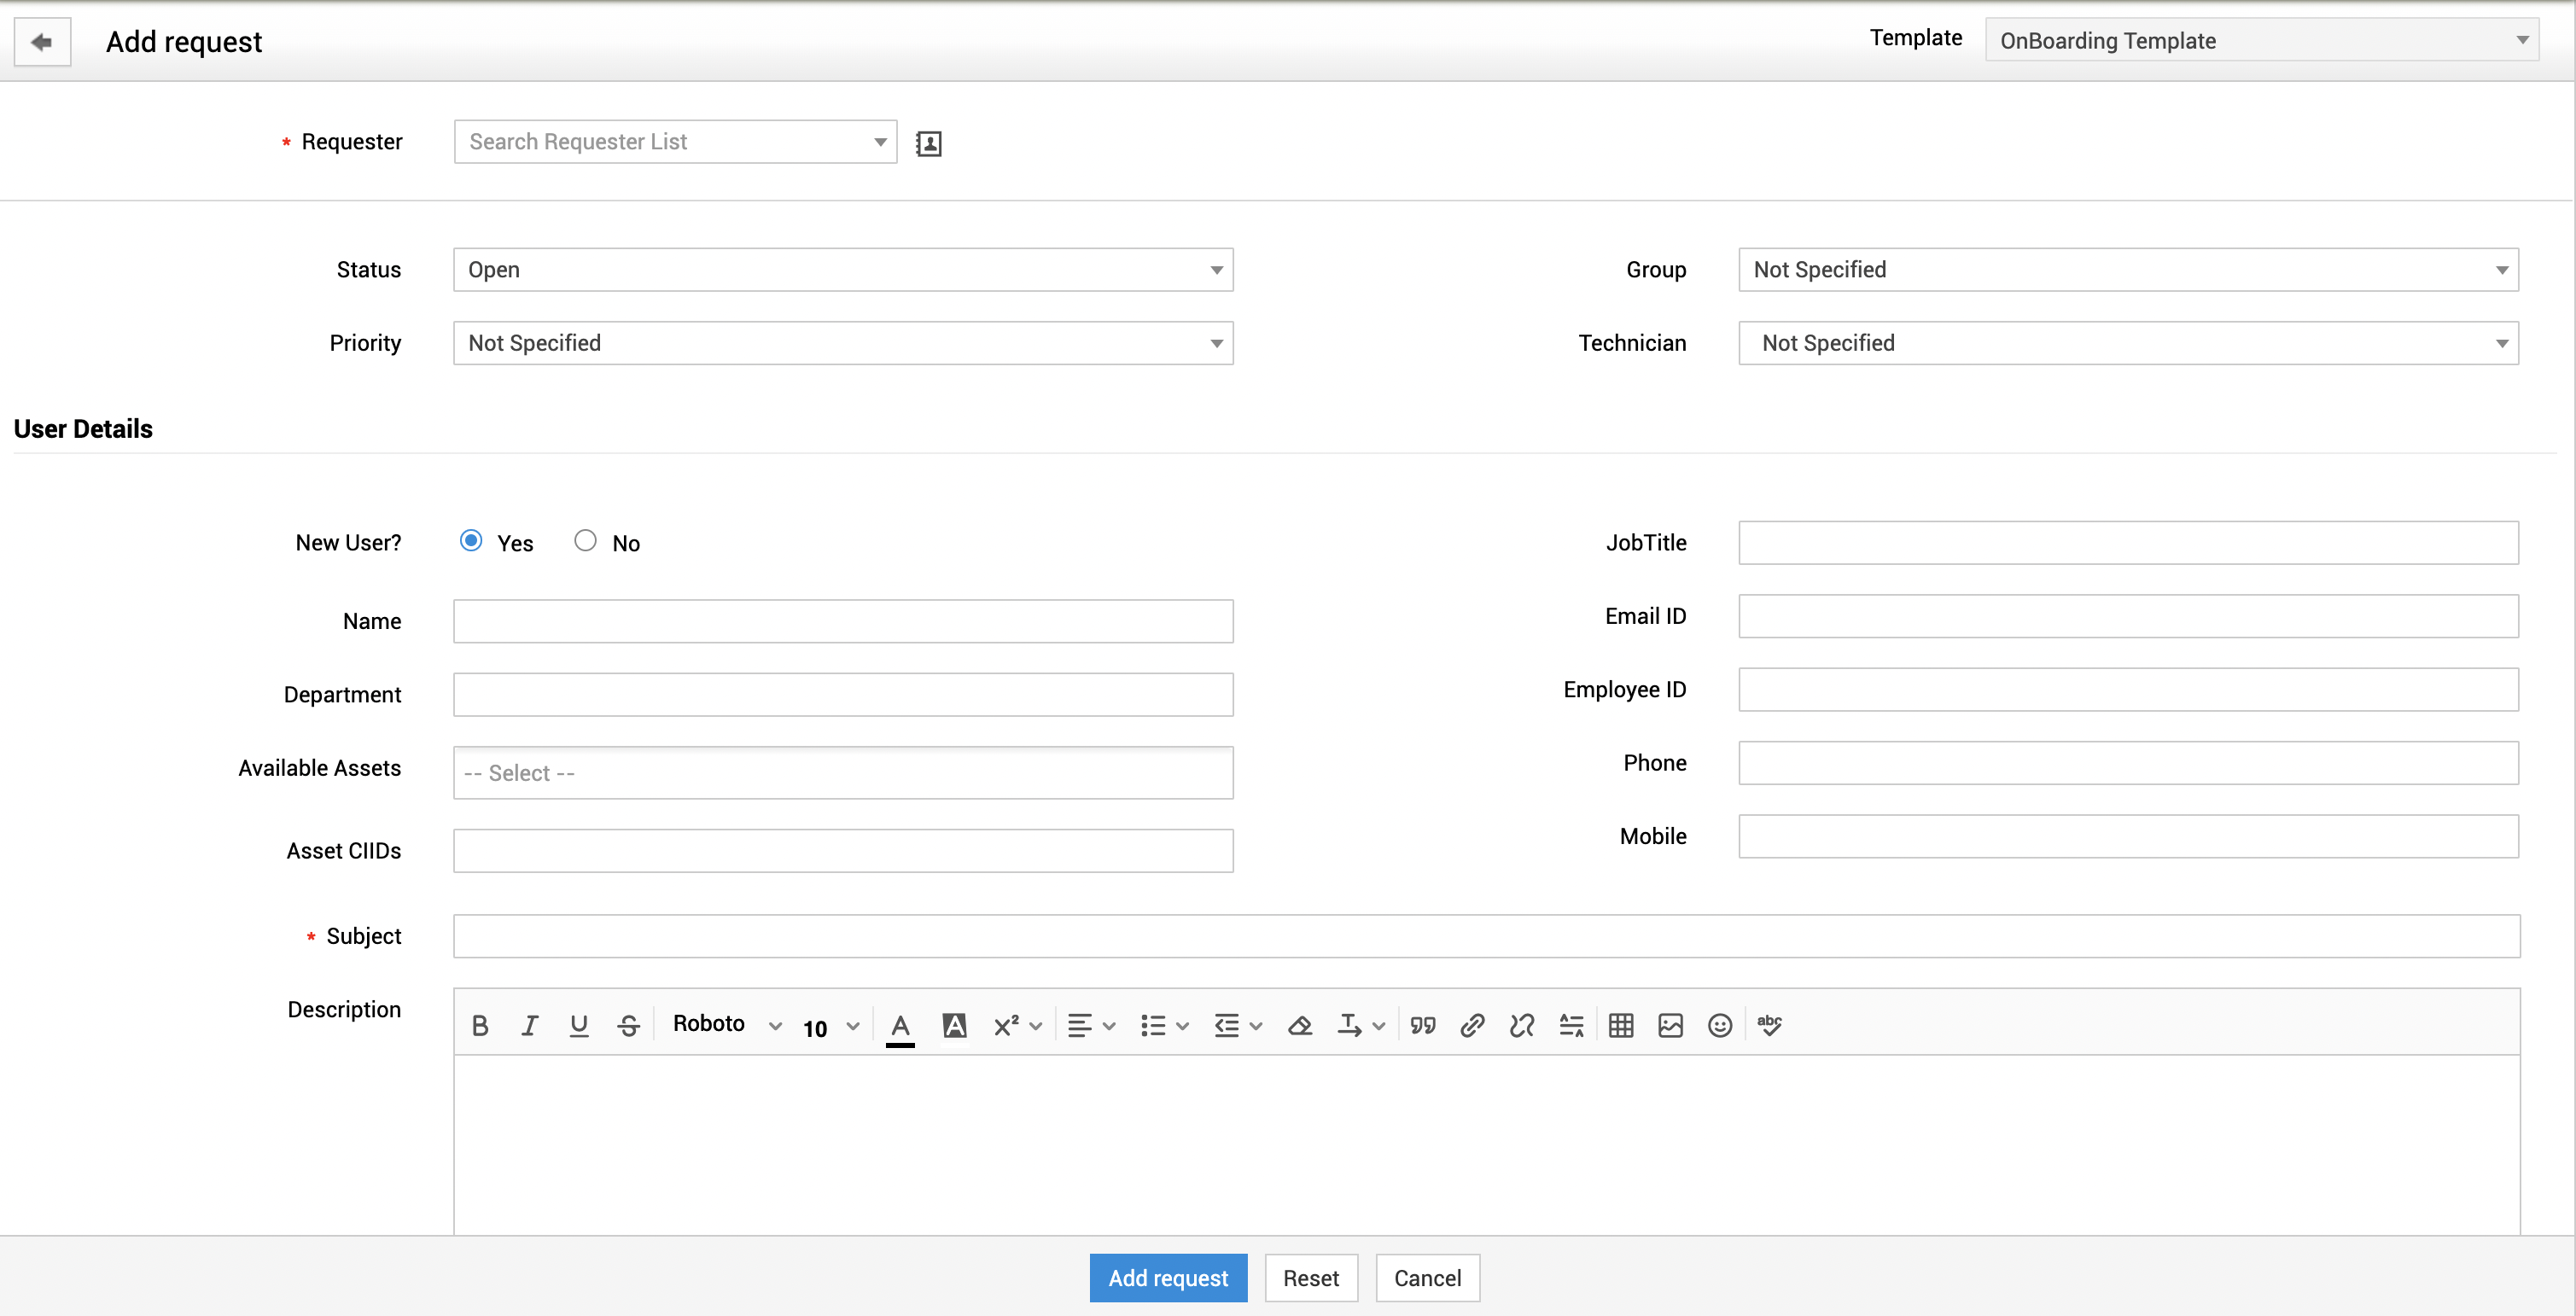Click the insert link icon
The width and height of the screenshot is (2576, 1316).
click(1471, 1025)
